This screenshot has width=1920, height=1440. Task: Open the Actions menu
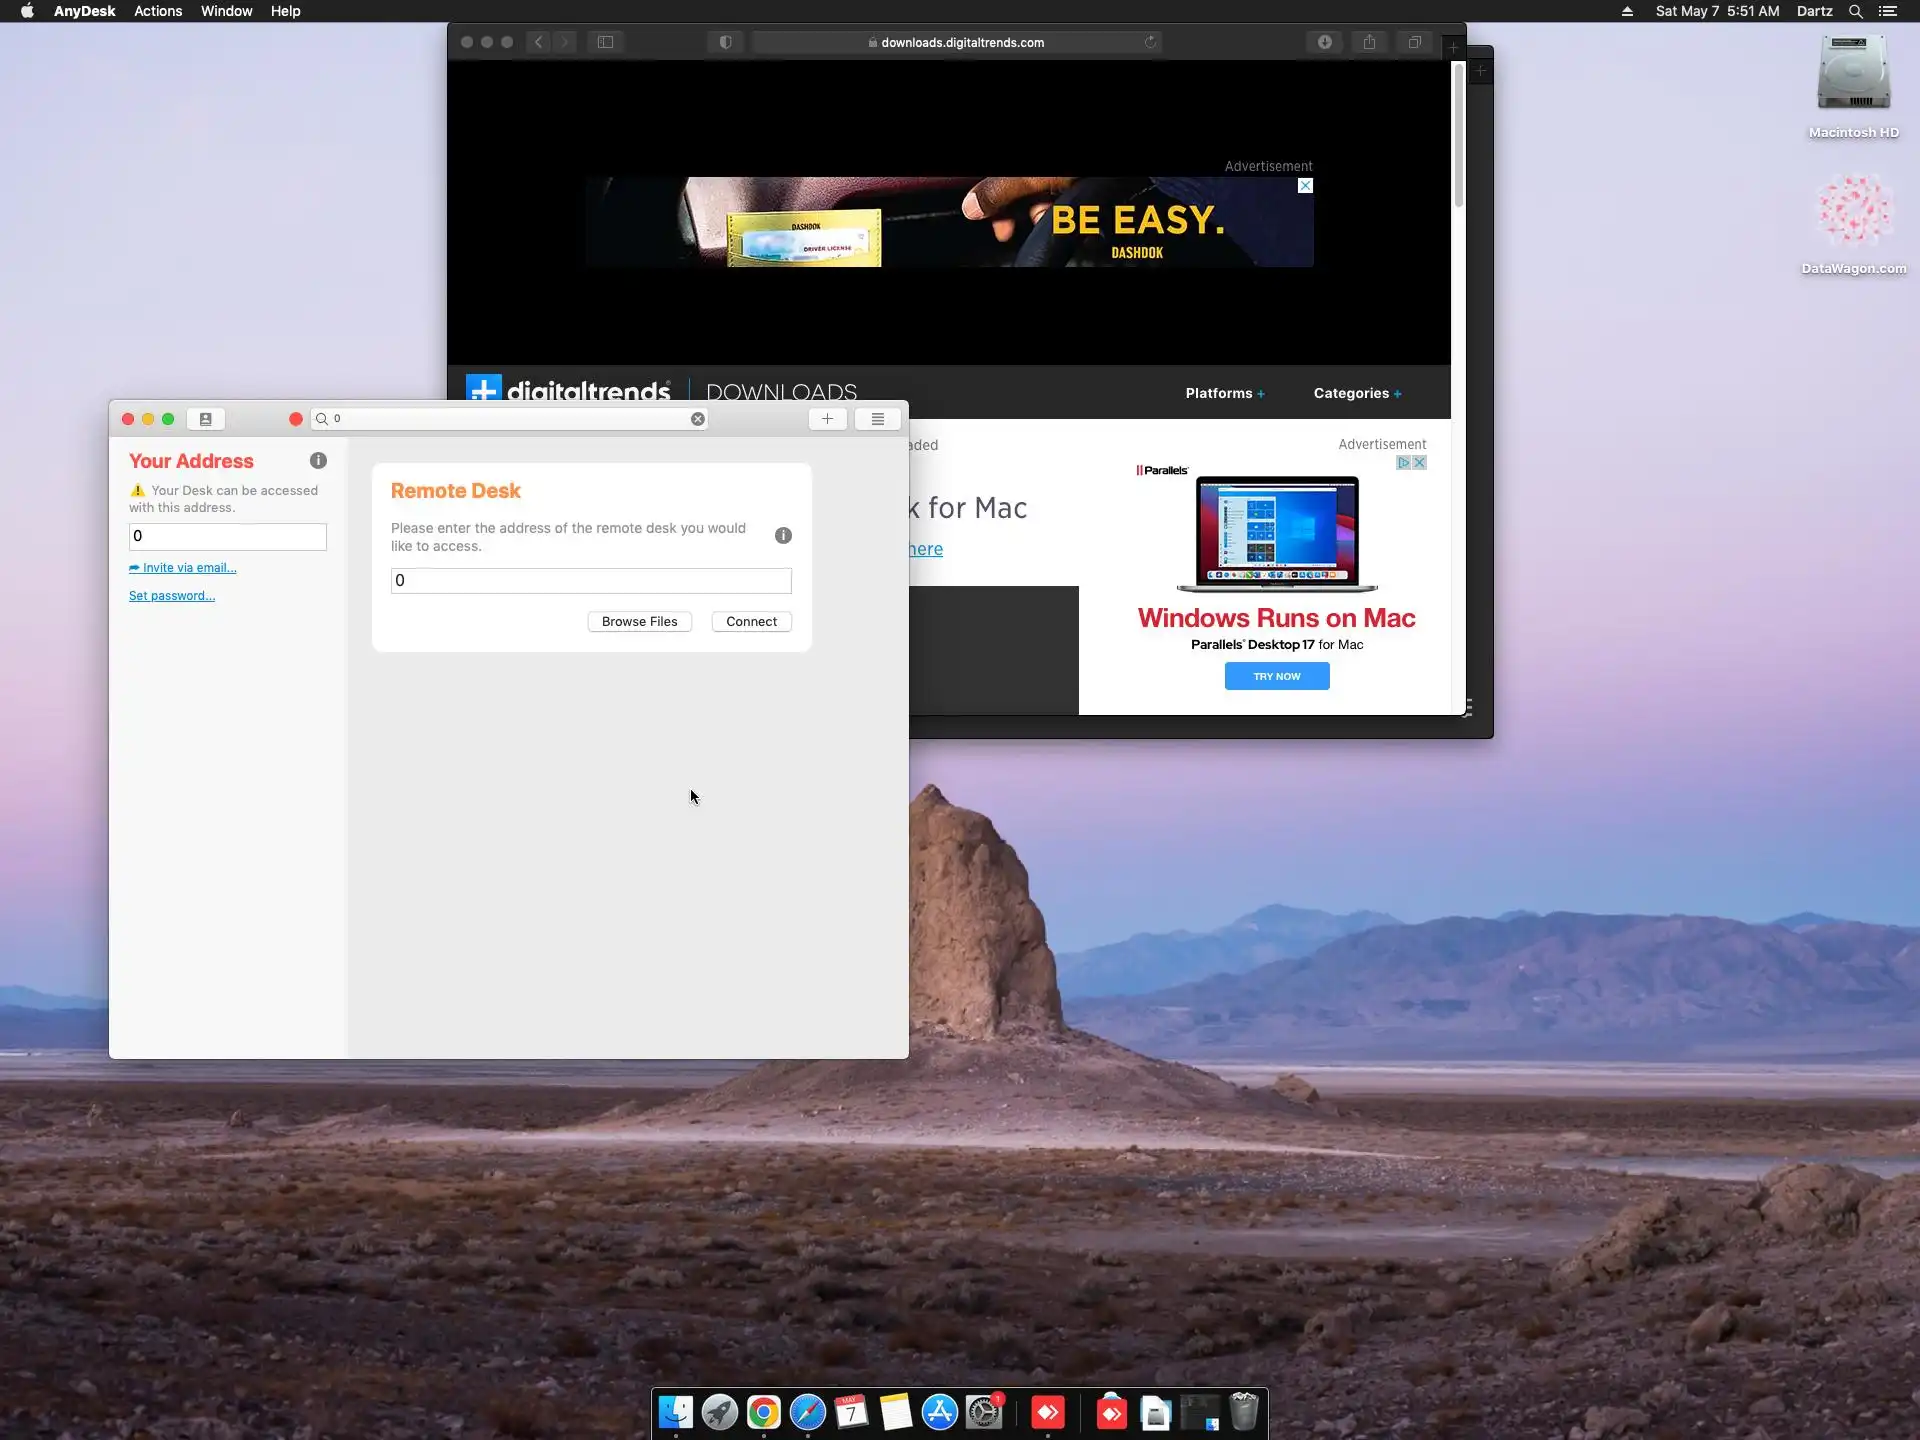pyautogui.click(x=158, y=11)
